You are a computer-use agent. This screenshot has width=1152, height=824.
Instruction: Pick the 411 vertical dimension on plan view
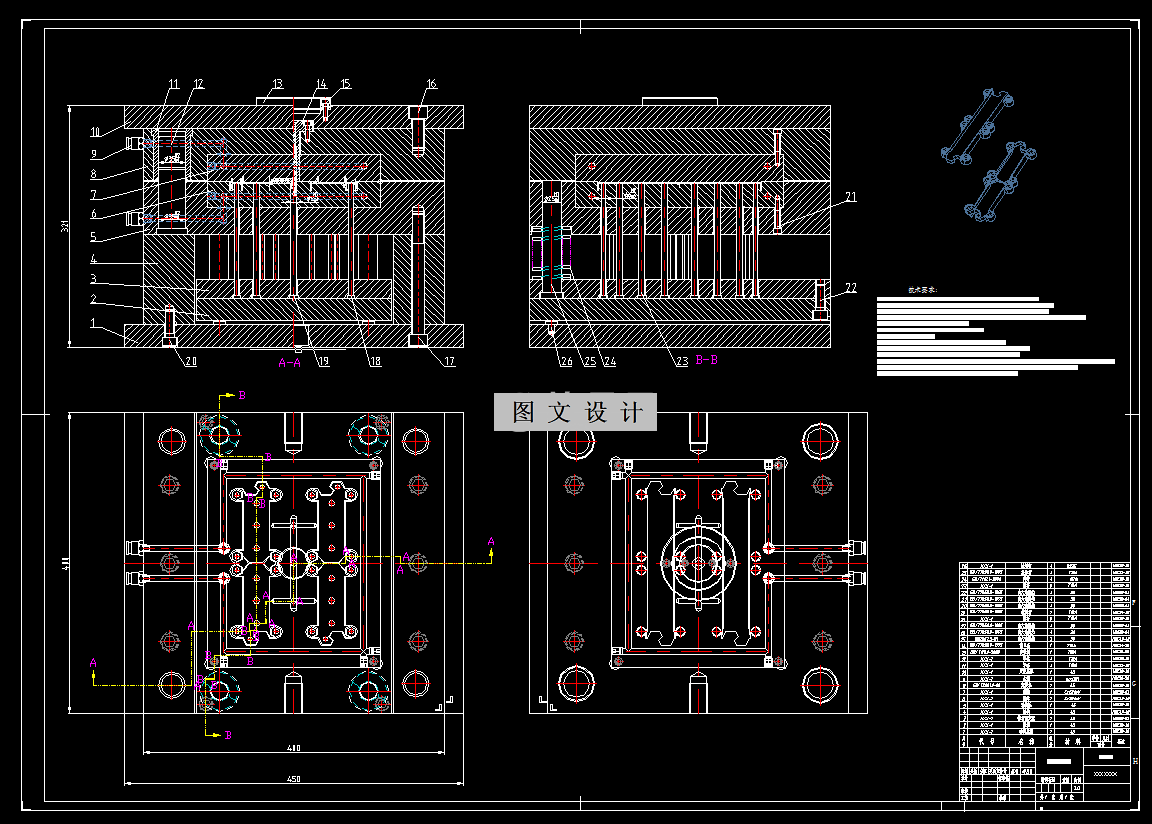point(65,563)
